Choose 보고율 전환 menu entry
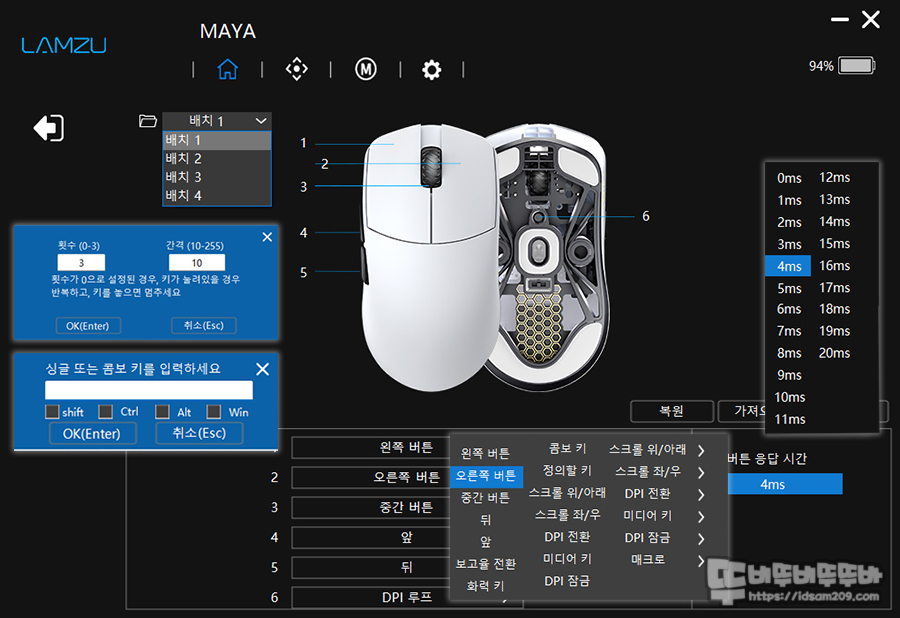The image size is (900, 618). click(x=486, y=564)
